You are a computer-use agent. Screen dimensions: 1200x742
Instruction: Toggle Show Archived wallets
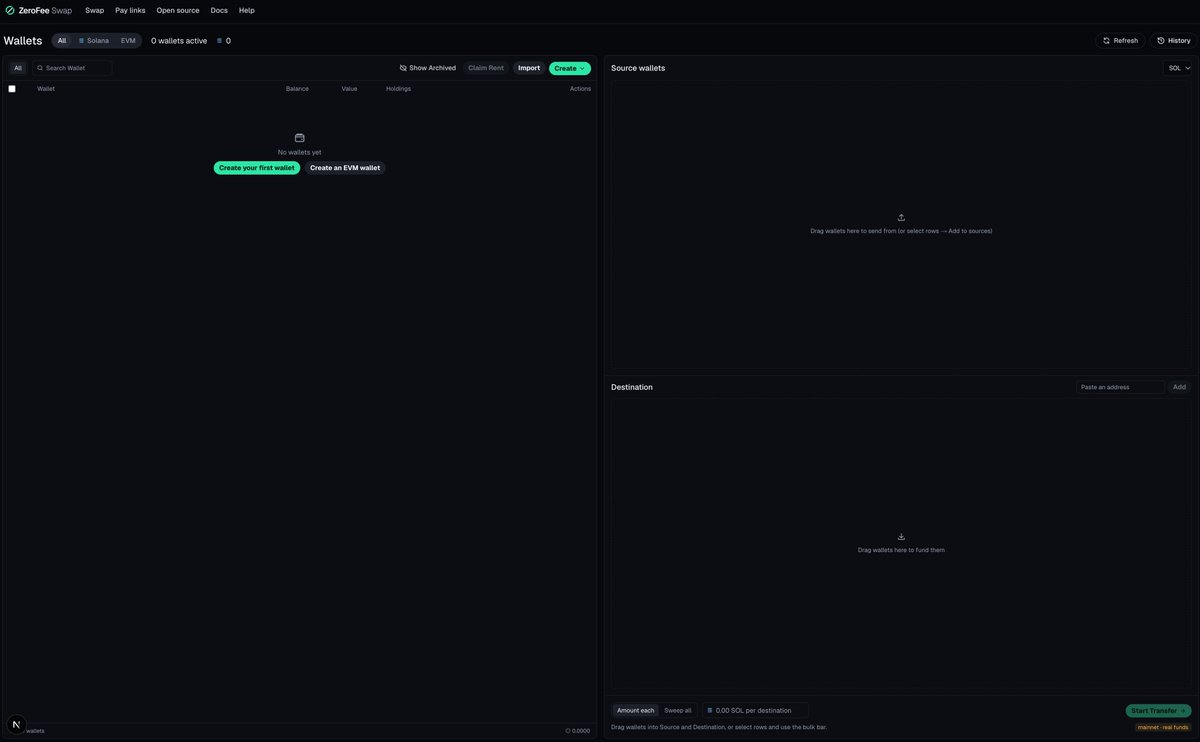[428, 68]
